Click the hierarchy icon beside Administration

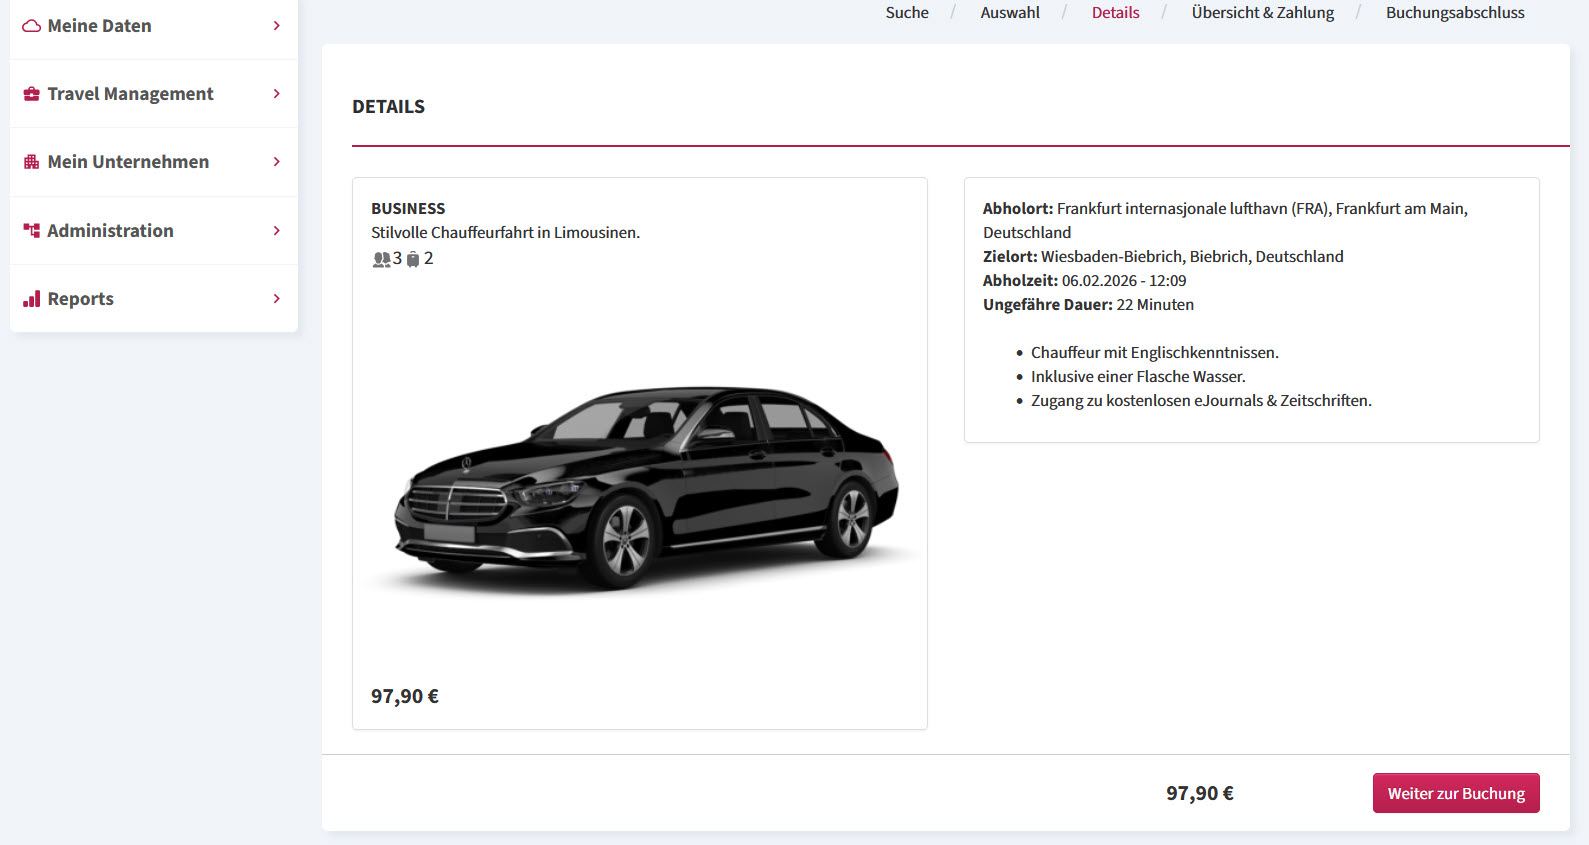pos(32,231)
